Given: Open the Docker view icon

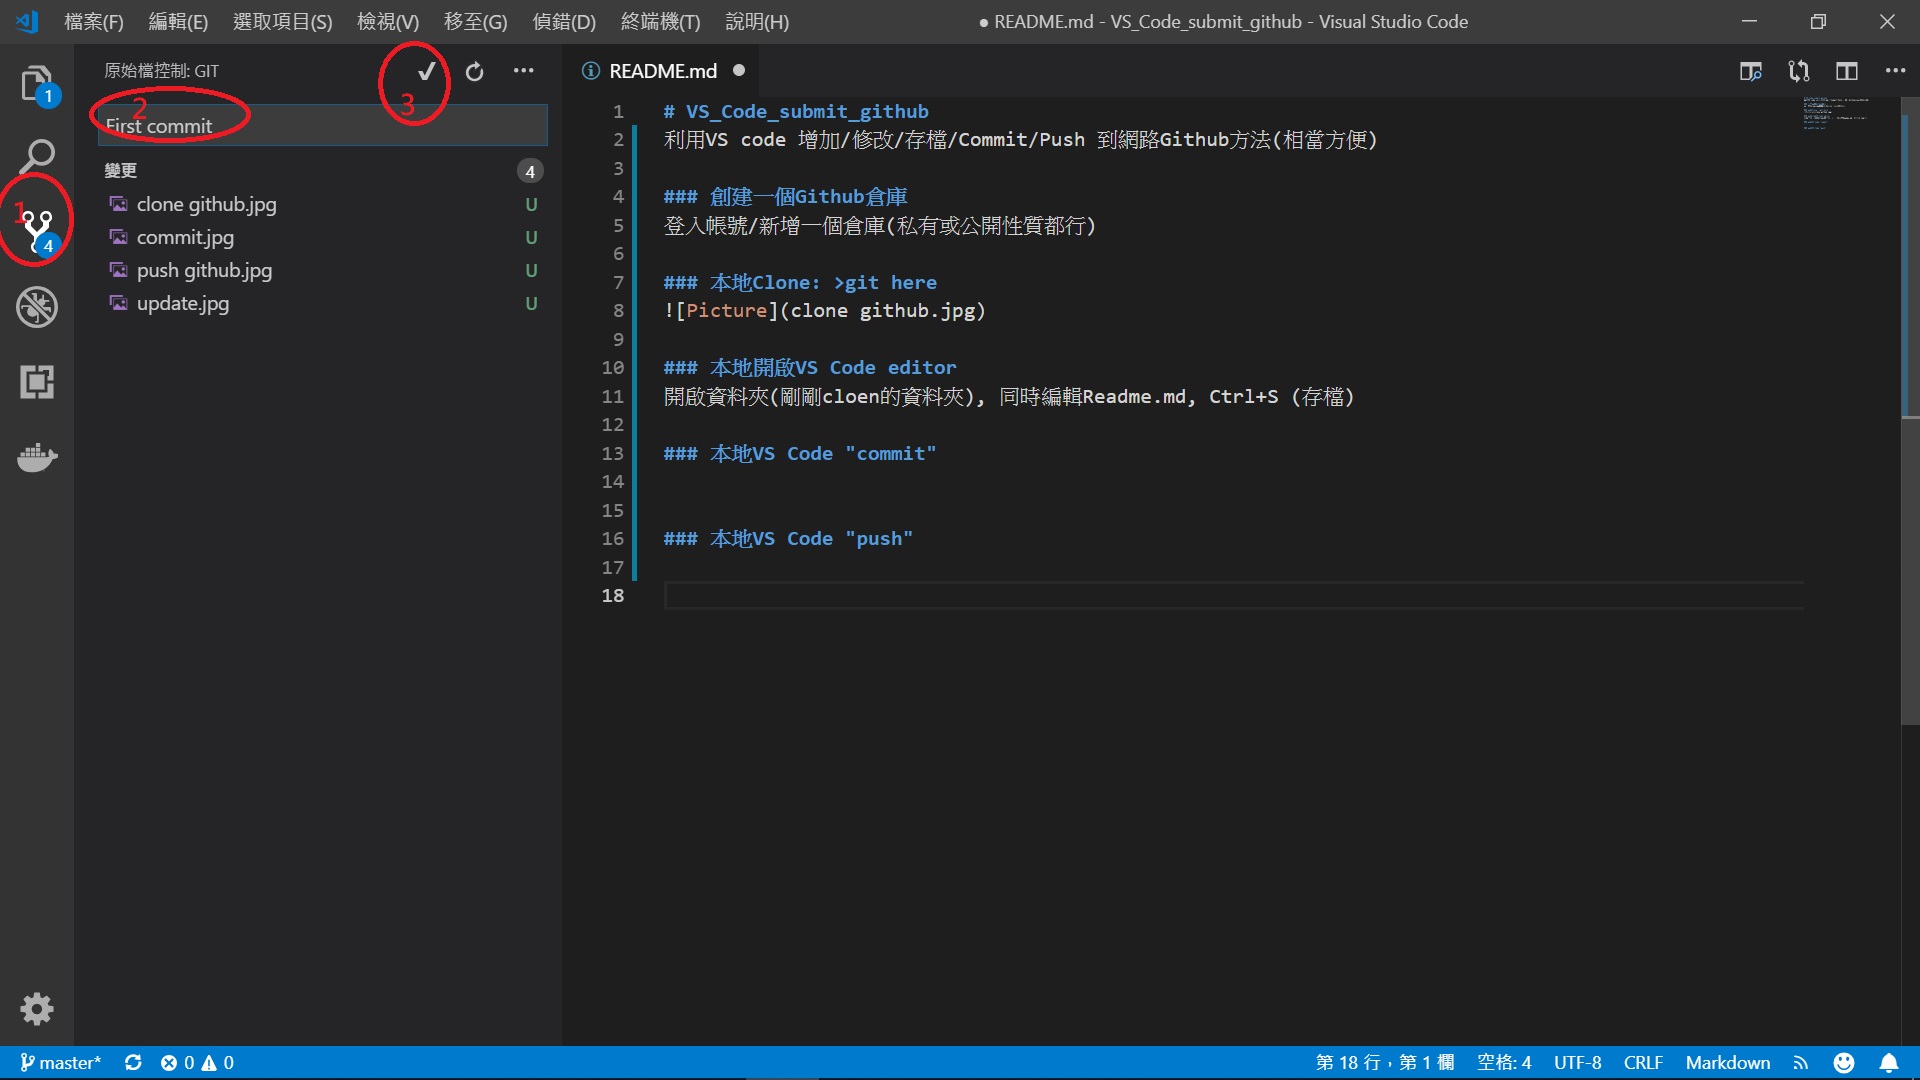Looking at the screenshot, I should click(x=37, y=457).
